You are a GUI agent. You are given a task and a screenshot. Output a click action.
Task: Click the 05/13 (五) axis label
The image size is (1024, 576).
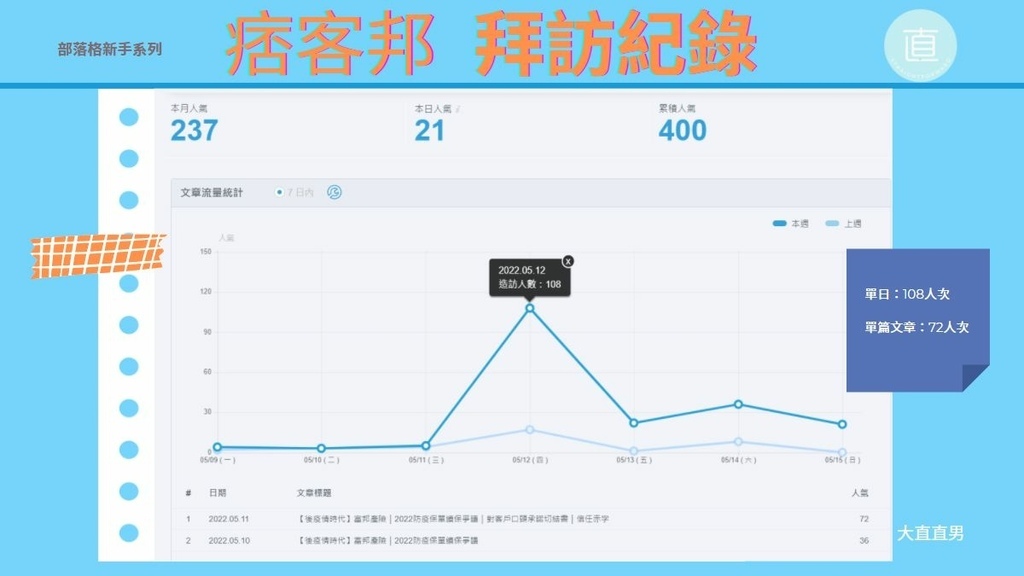click(x=633, y=460)
